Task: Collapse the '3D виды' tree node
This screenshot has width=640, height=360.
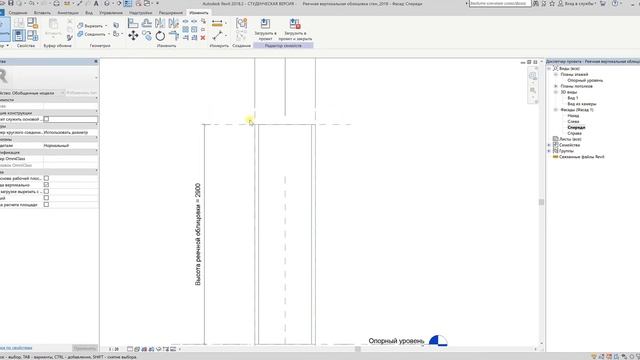Action: click(556, 92)
